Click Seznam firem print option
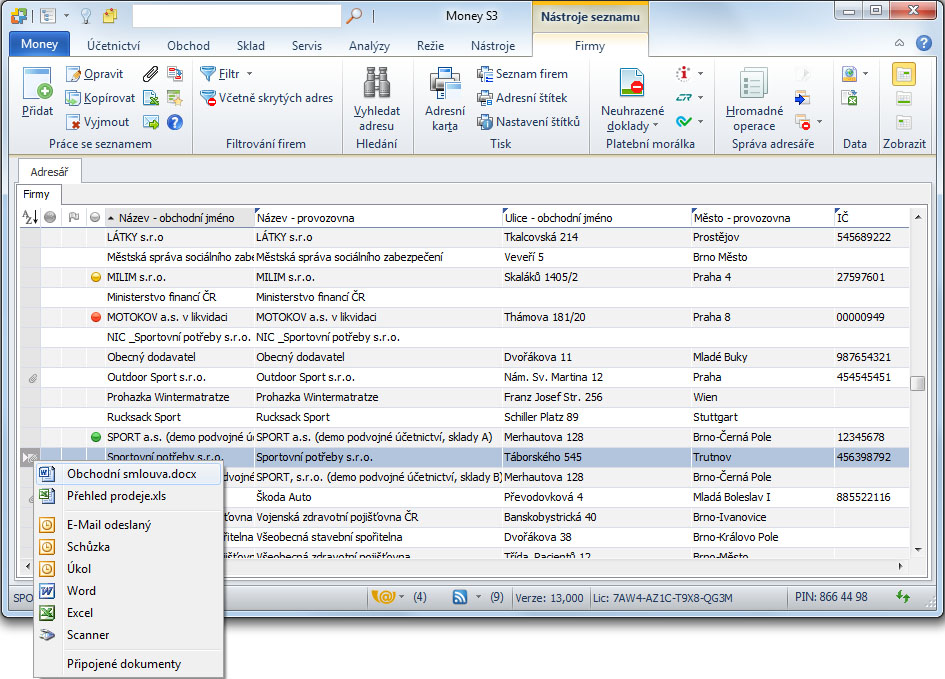The image size is (945, 679). point(523,74)
